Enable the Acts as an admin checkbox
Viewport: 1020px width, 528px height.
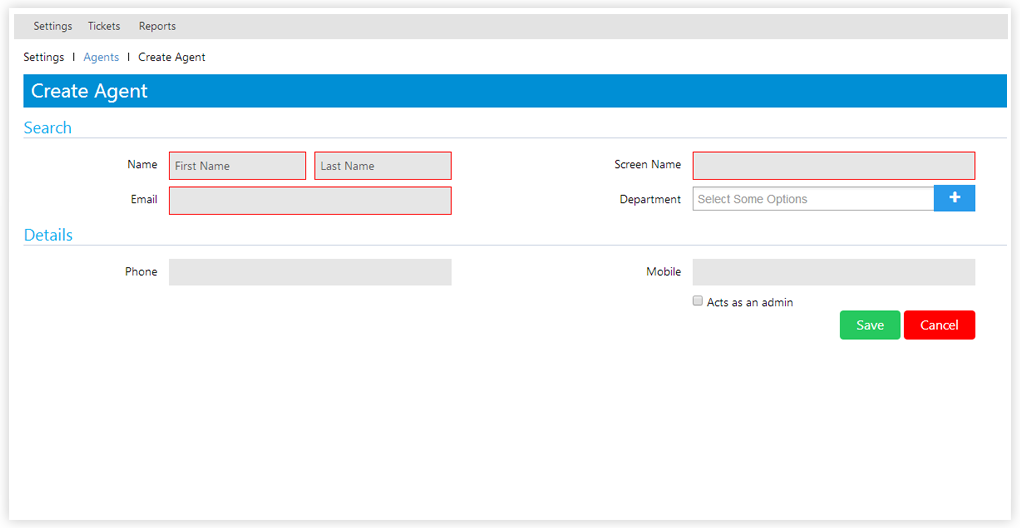tap(698, 301)
